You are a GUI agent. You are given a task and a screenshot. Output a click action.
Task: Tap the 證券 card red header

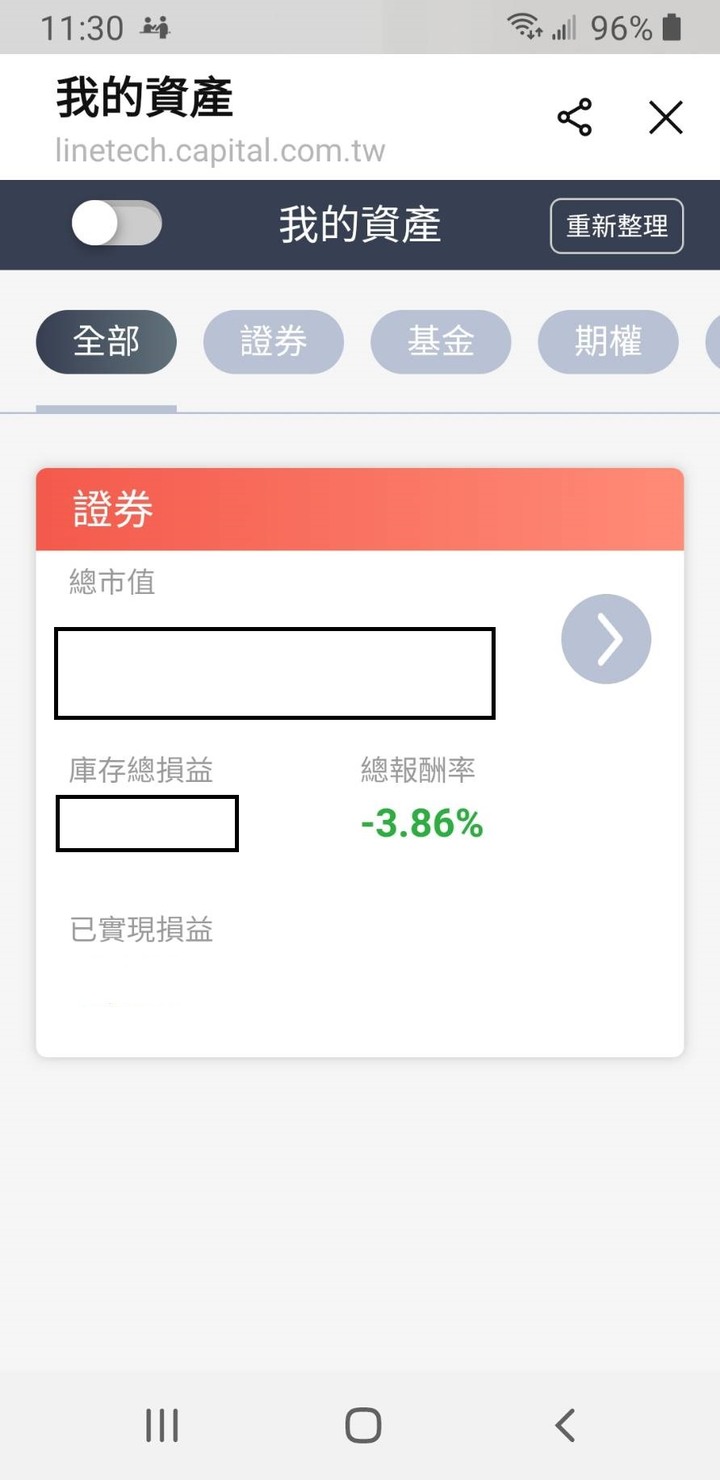pos(360,509)
